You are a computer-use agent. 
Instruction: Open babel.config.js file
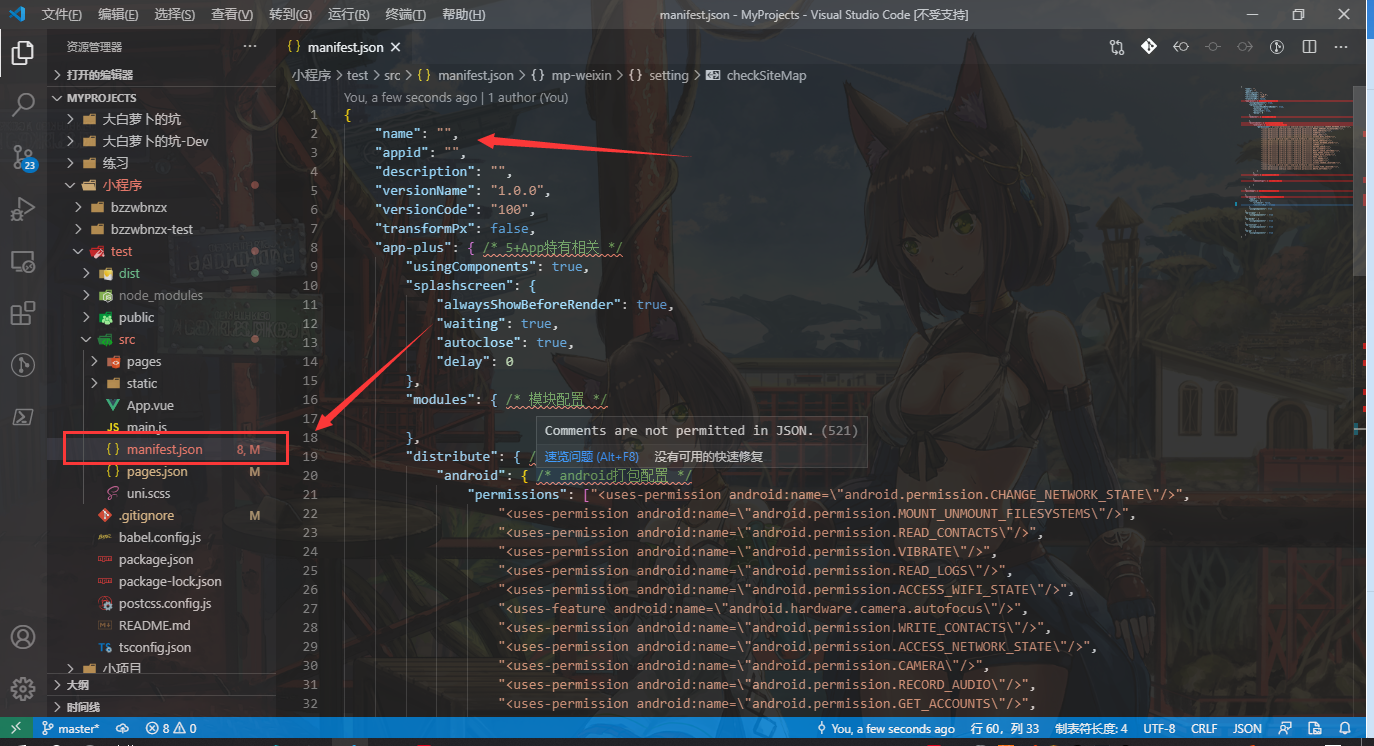pyautogui.click(x=162, y=537)
